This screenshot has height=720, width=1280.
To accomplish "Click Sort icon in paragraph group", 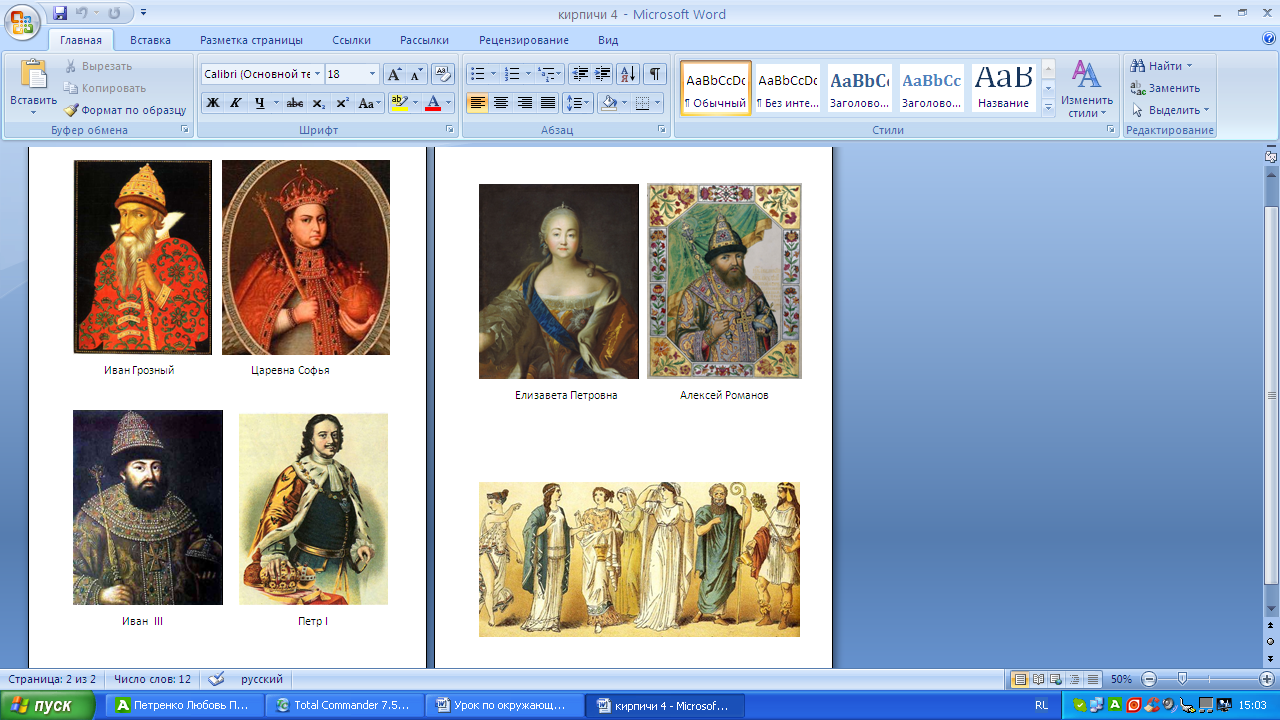I will click(x=628, y=74).
